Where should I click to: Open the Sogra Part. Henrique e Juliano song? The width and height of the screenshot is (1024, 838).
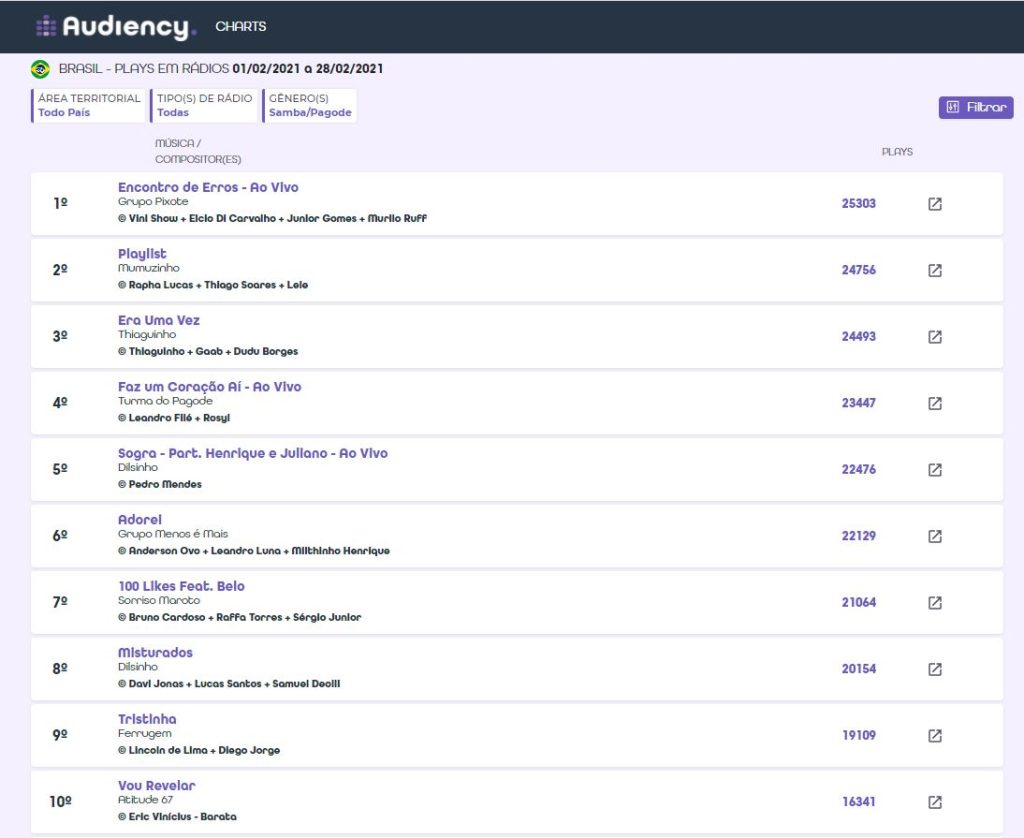point(252,453)
